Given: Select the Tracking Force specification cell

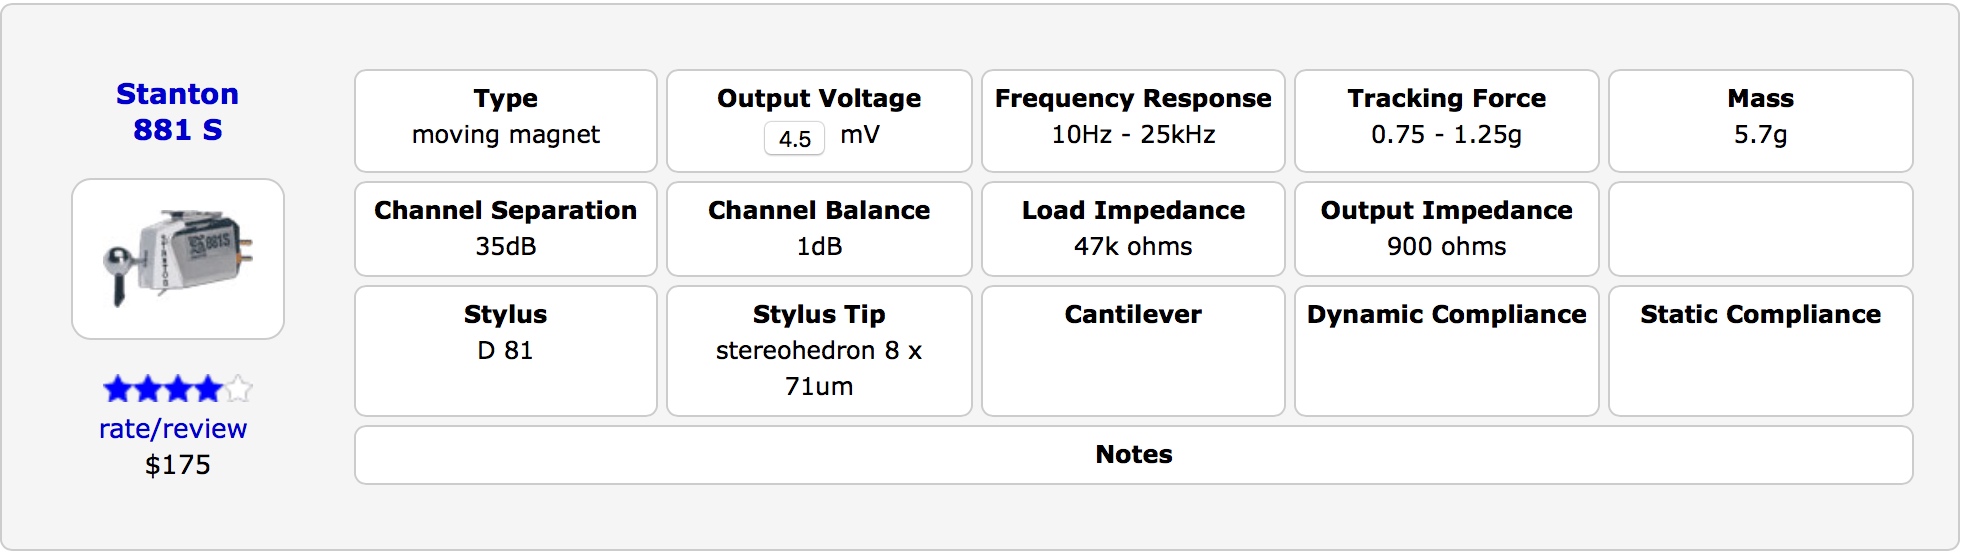Looking at the screenshot, I should coord(1446,120).
